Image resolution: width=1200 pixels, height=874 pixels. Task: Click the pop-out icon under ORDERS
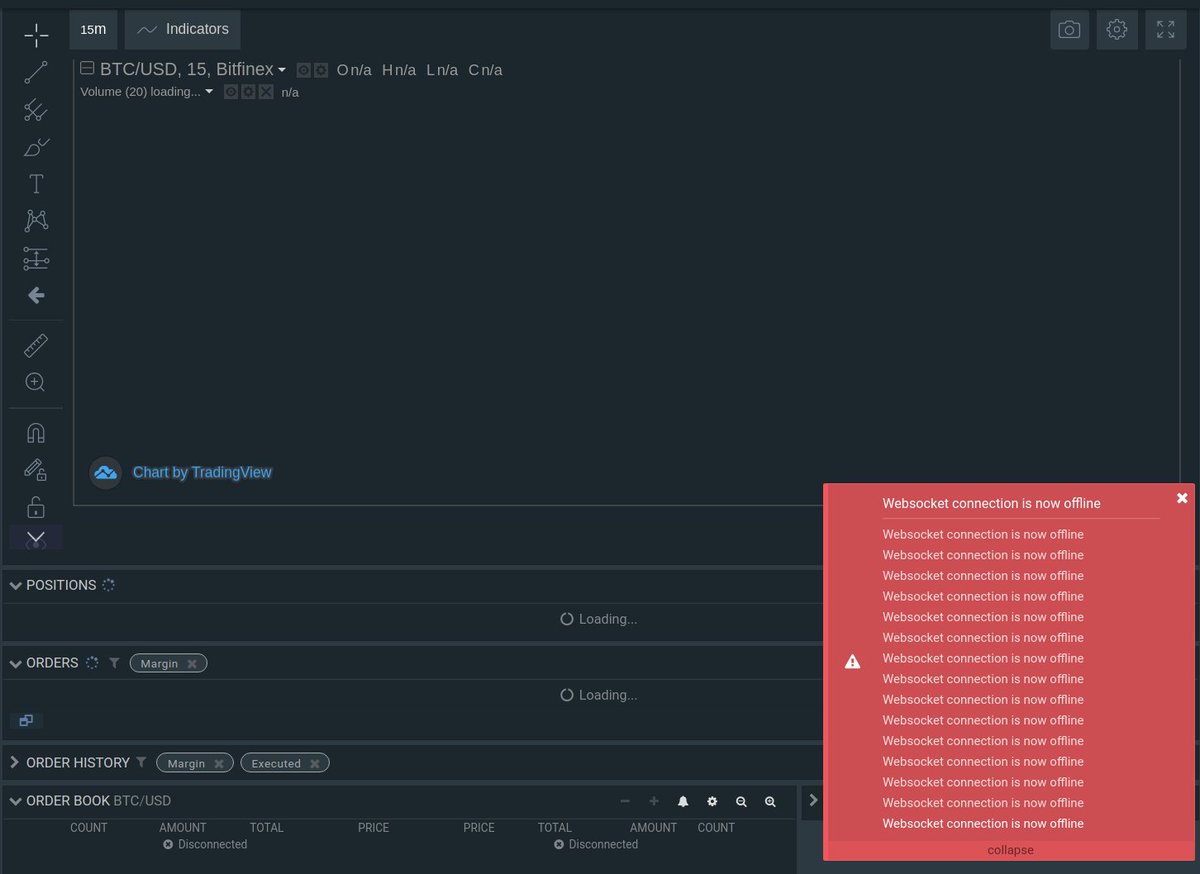tap(26, 720)
